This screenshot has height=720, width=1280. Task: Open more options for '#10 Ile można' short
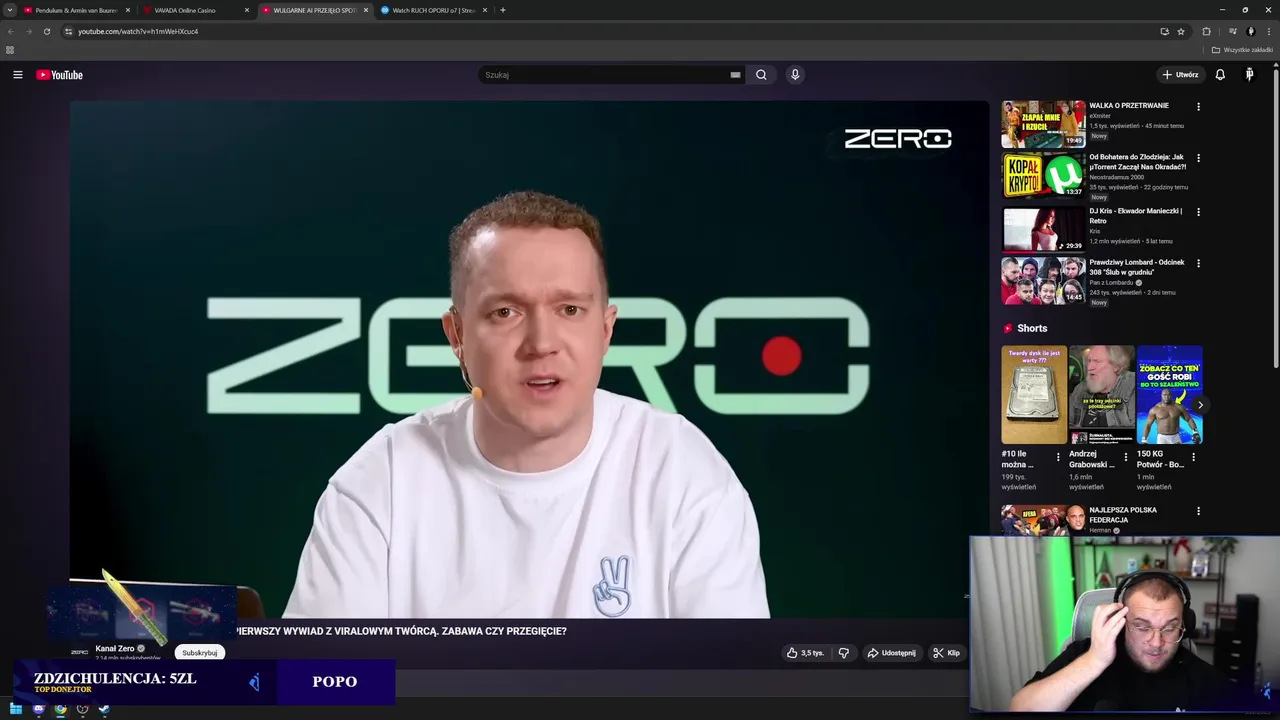(1058, 457)
